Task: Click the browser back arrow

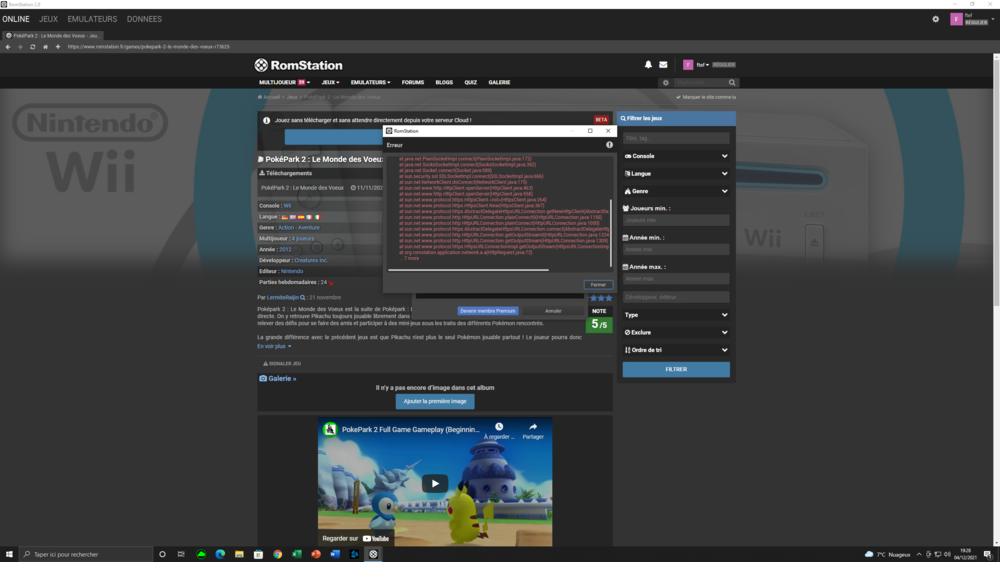Action: point(8,47)
